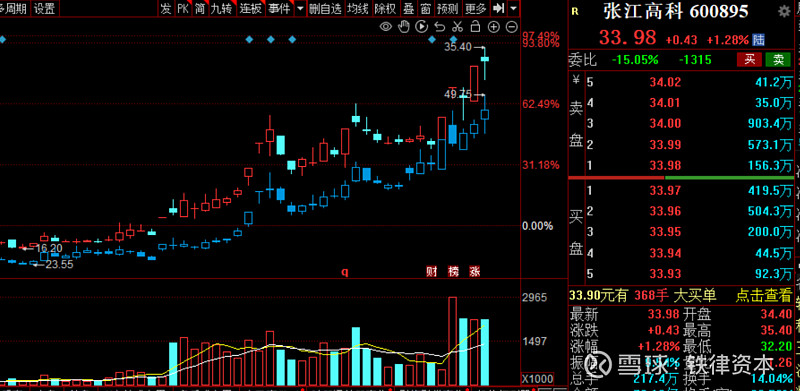This screenshot has width=800, height=391.
Task: Expand the 更多 toolbar menu
Action: point(476,8)
